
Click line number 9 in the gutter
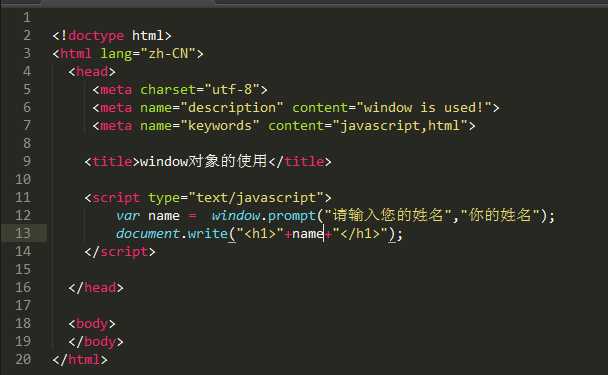27,161
